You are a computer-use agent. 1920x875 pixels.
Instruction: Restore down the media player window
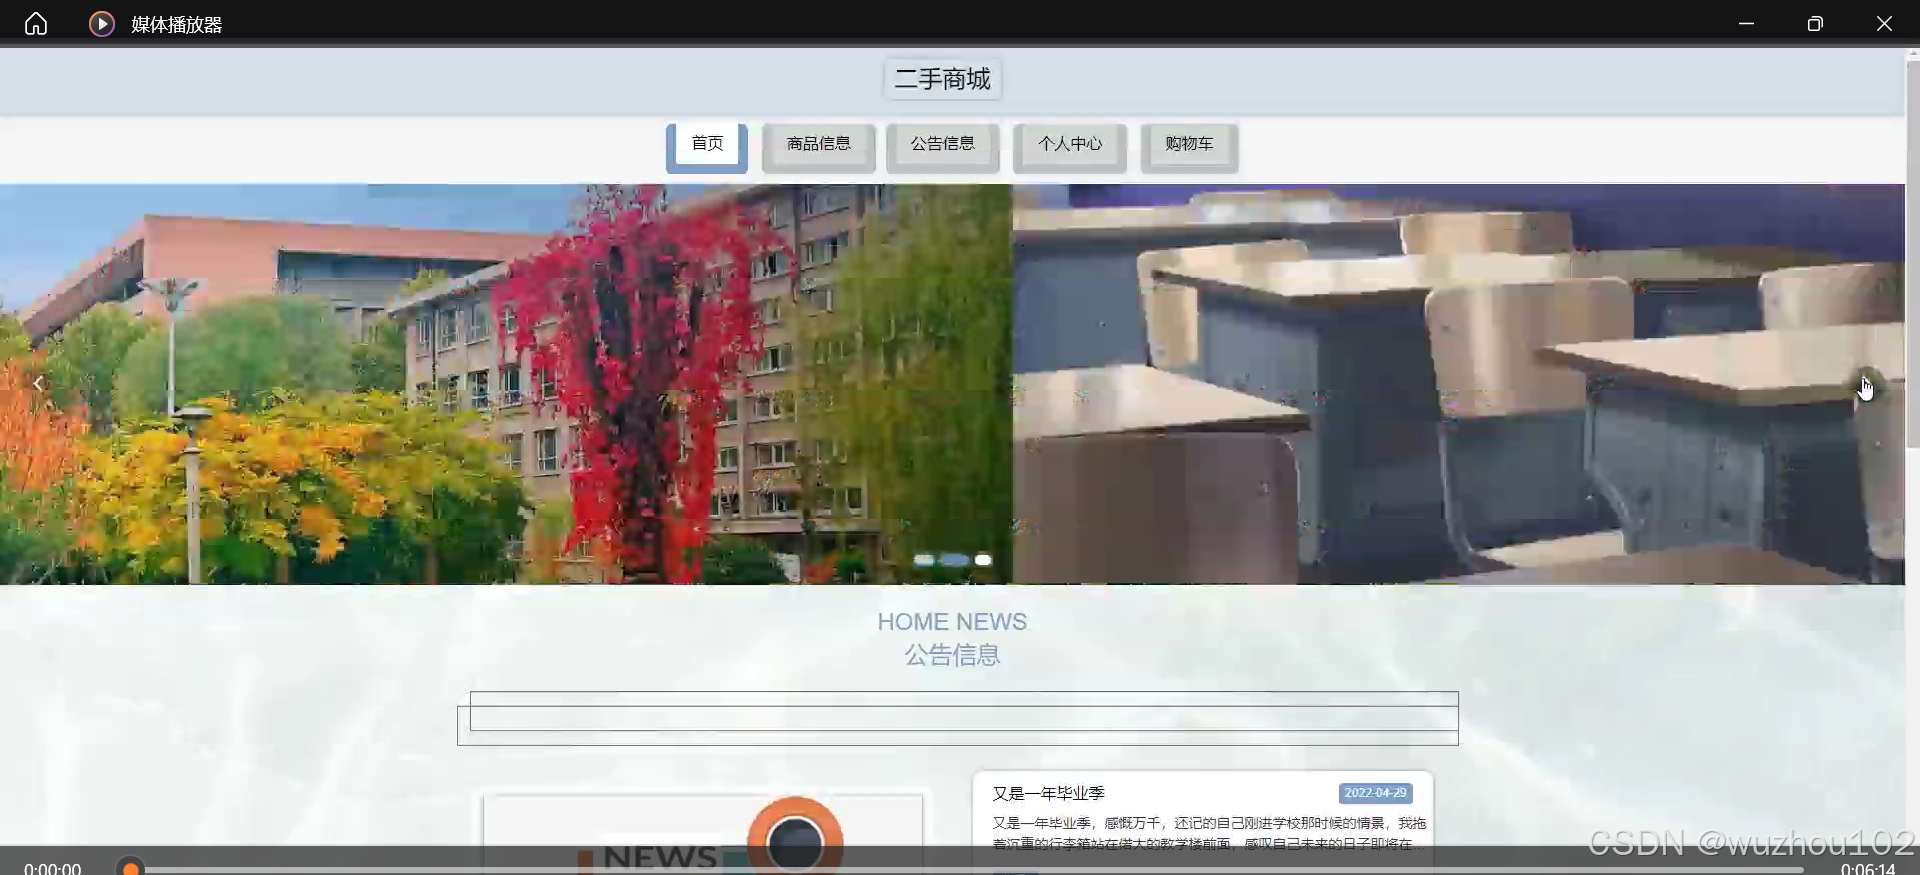tap(1815, 23)
